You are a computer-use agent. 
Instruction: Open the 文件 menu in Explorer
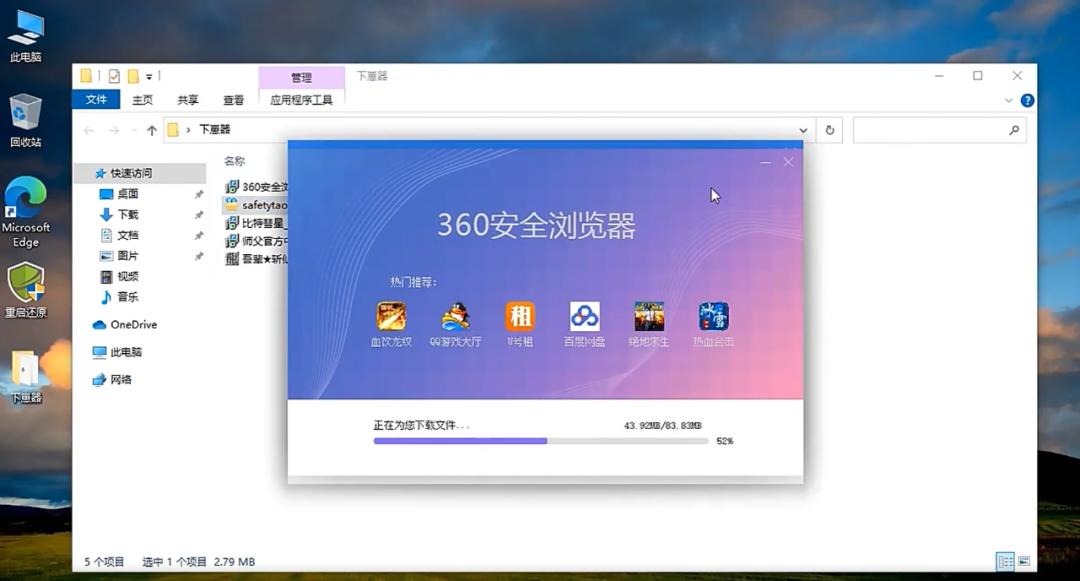pos(96,99)
